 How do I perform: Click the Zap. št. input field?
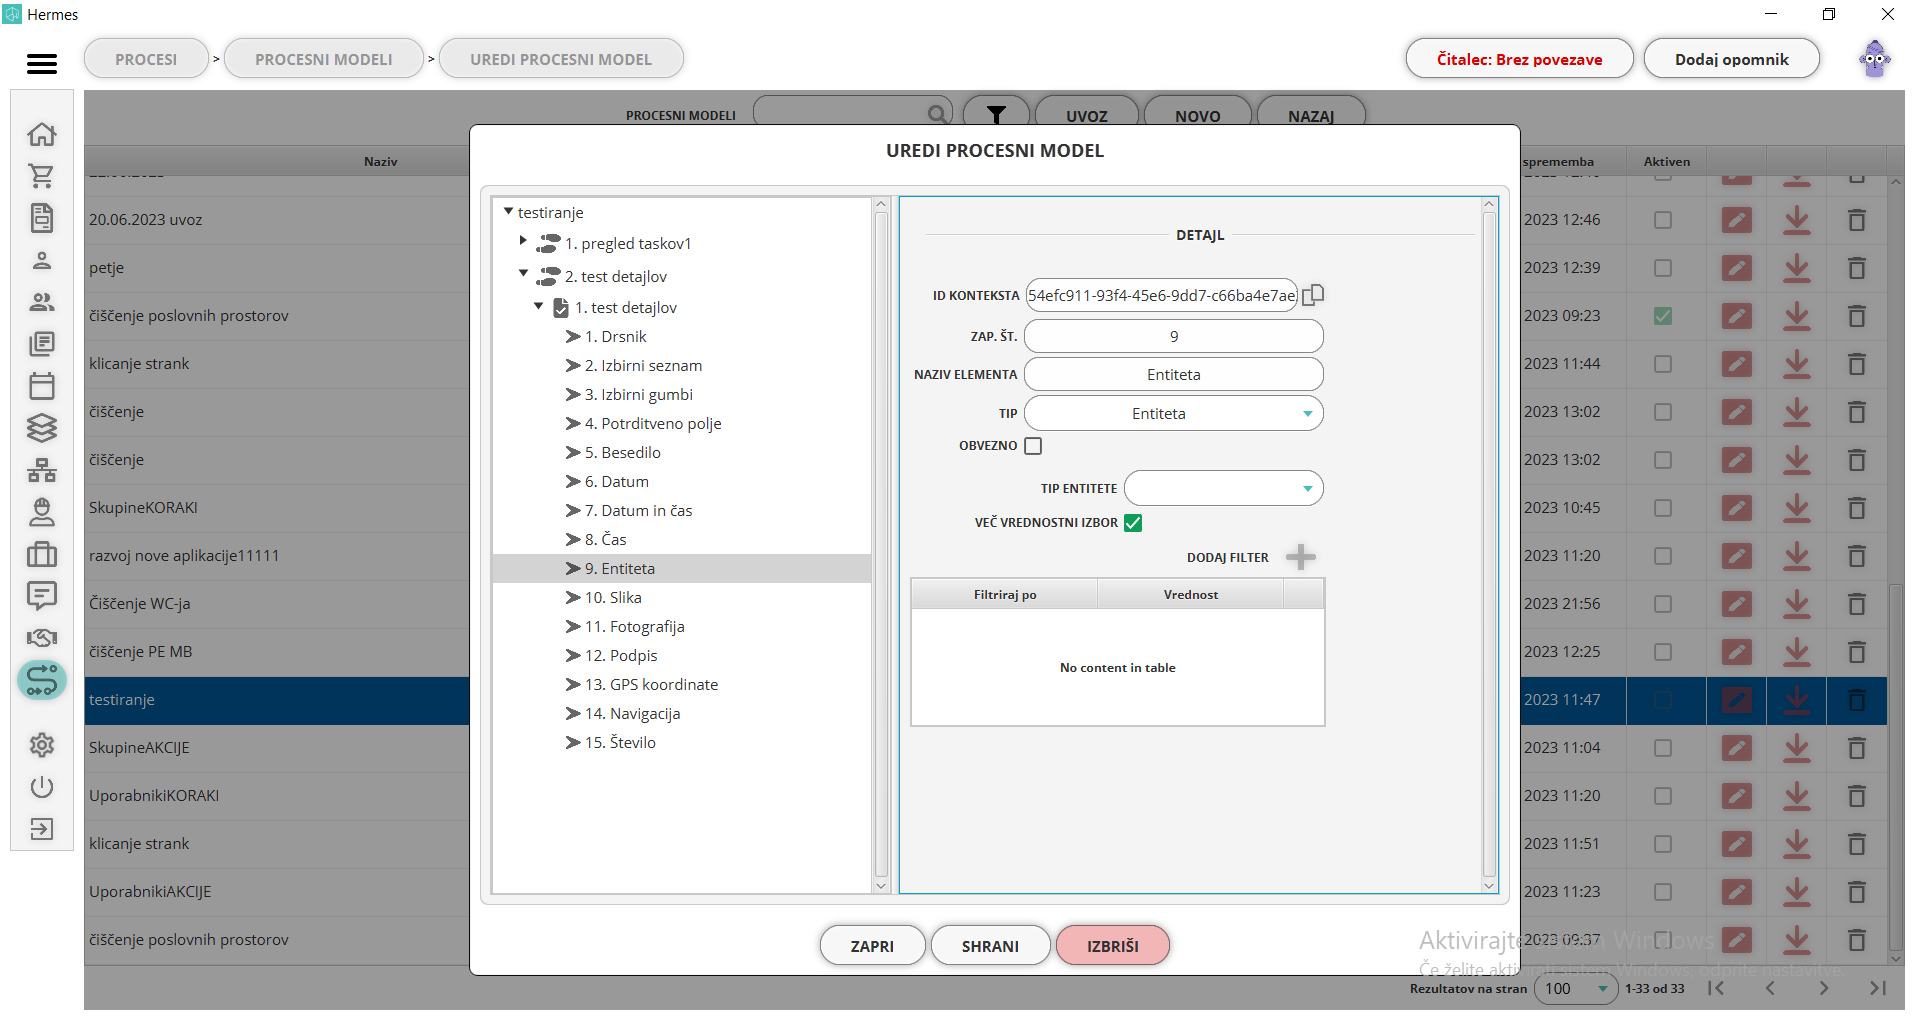(1174, 337)
